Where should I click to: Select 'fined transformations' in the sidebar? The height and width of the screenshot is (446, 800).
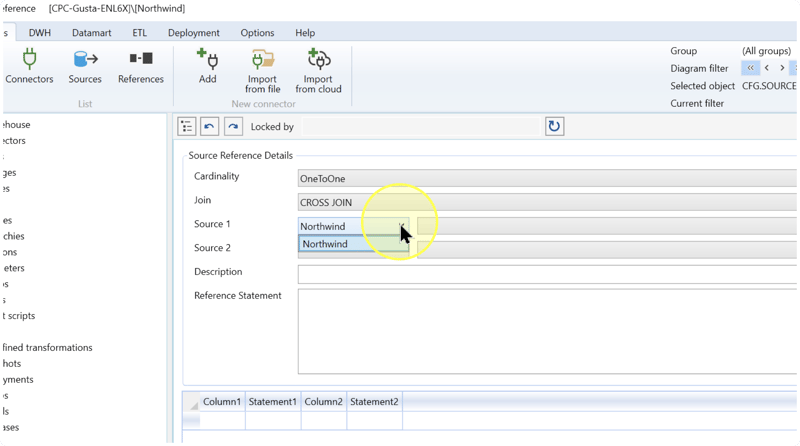tap(47, 348)
